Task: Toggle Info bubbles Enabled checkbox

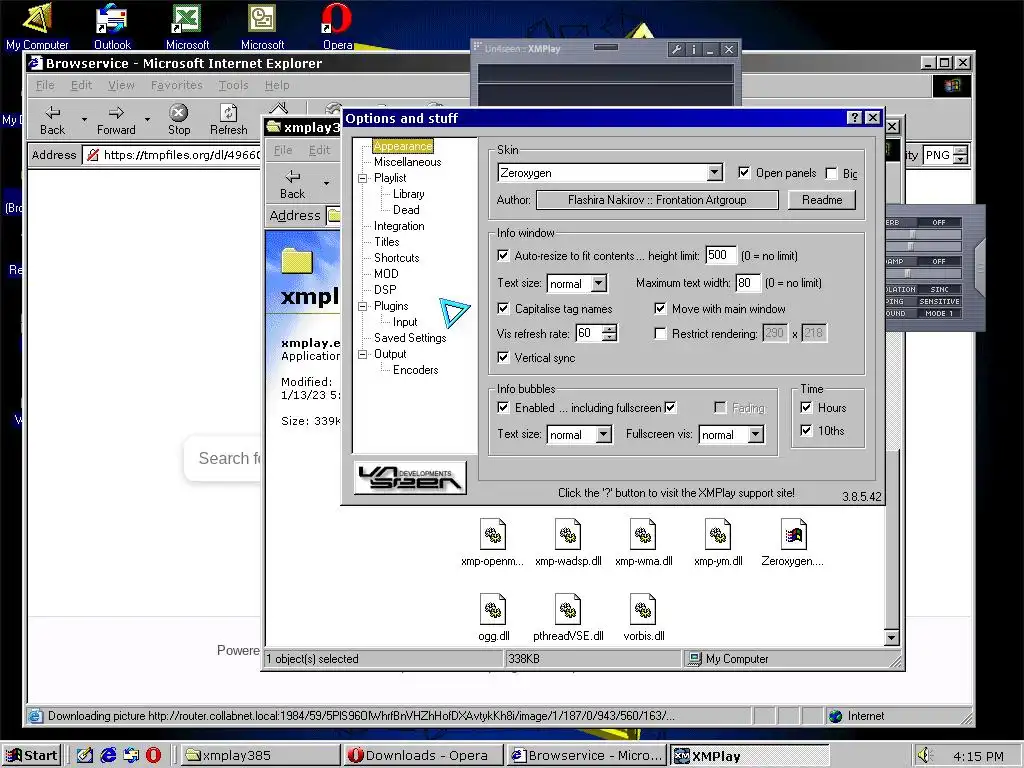Action: [x=503, y=408]
